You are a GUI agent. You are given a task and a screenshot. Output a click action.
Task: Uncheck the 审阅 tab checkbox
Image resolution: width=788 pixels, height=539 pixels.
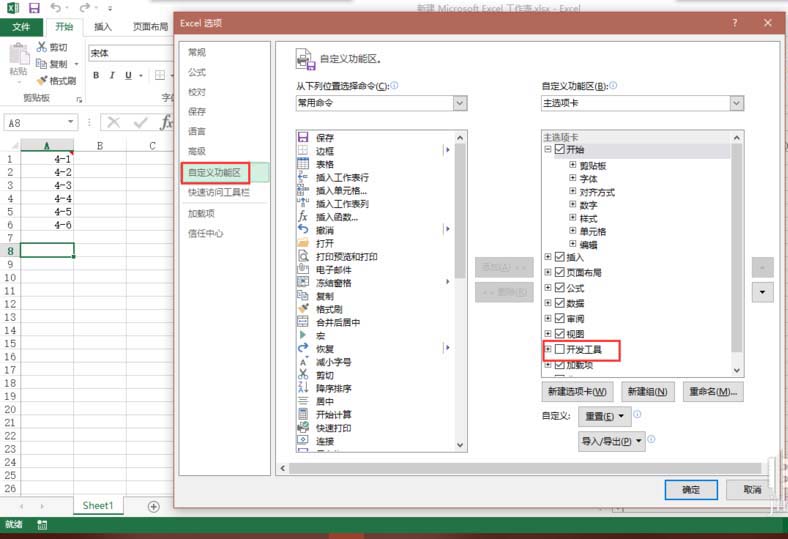click(560, 318)
